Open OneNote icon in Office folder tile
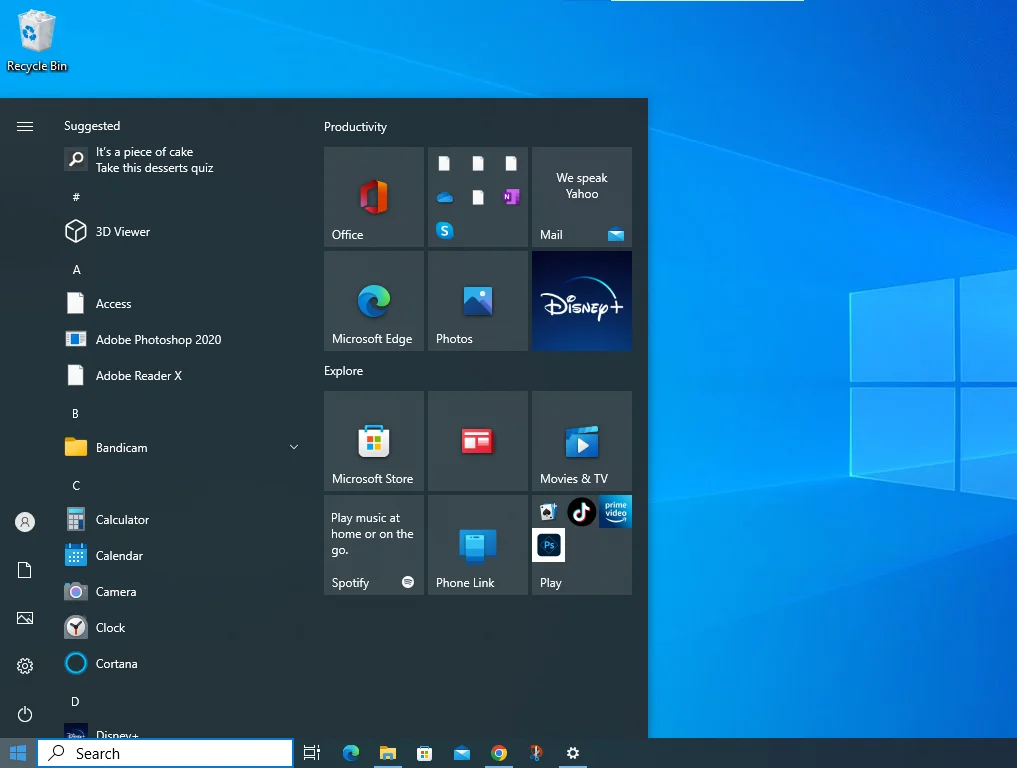The height and width of the screenshot is (768, 1017). click(x=511, y=197)
